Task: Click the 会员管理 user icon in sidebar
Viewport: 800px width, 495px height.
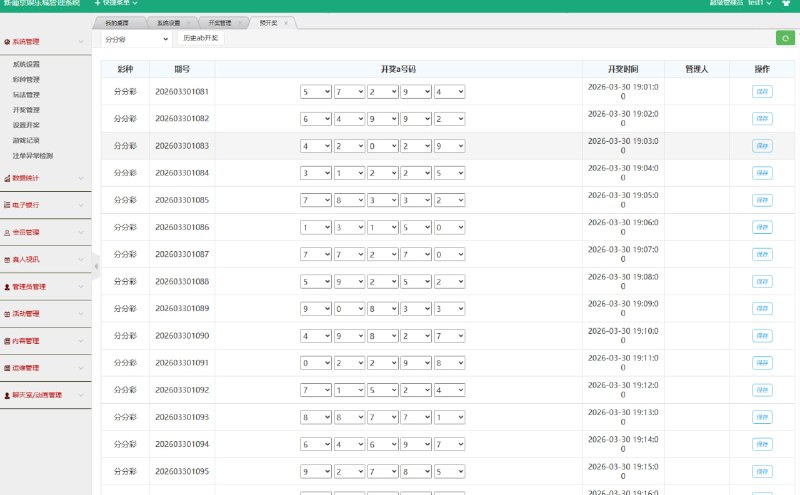Action: pos(7,232)
